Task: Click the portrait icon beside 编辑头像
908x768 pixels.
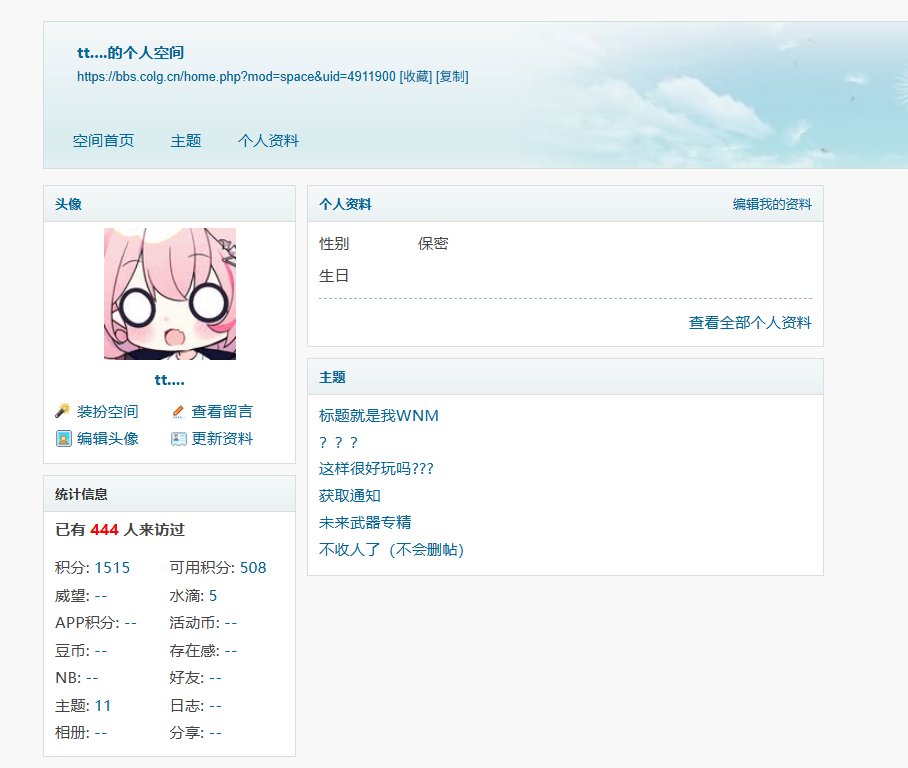Action: (x=63, y=438)
